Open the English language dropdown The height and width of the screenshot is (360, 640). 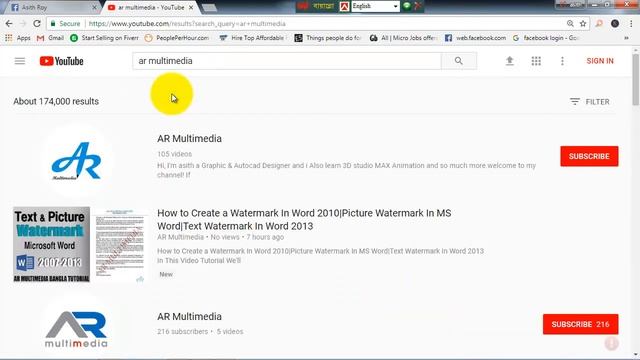point(376,6)
